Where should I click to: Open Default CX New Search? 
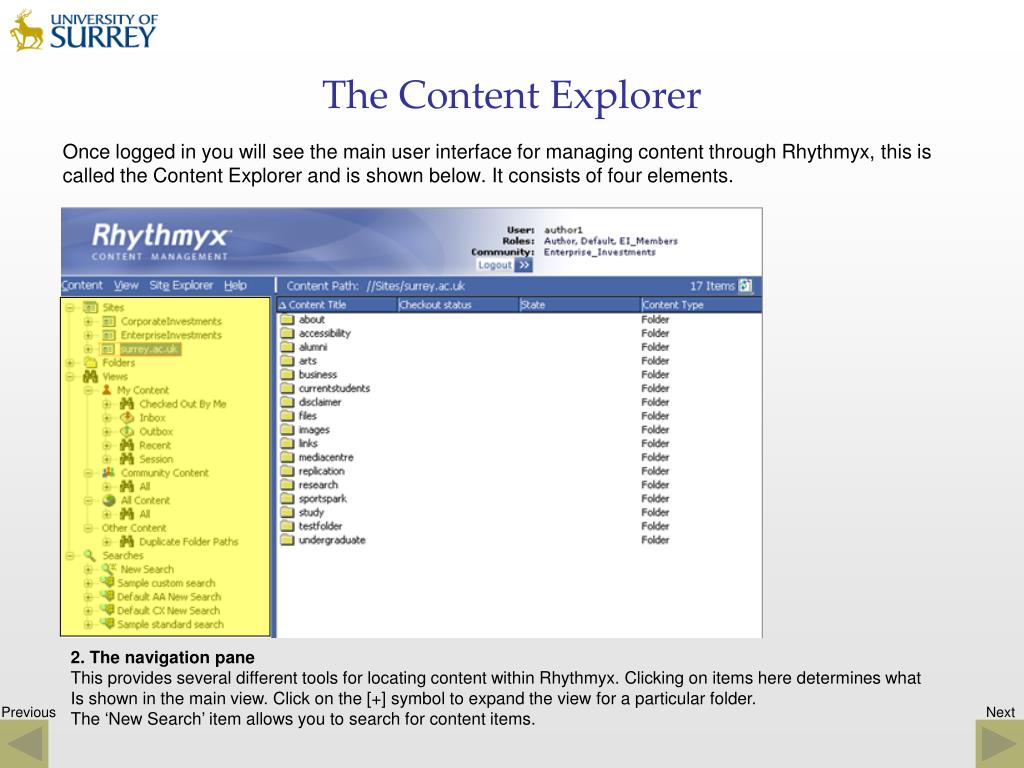pos(168,611)
